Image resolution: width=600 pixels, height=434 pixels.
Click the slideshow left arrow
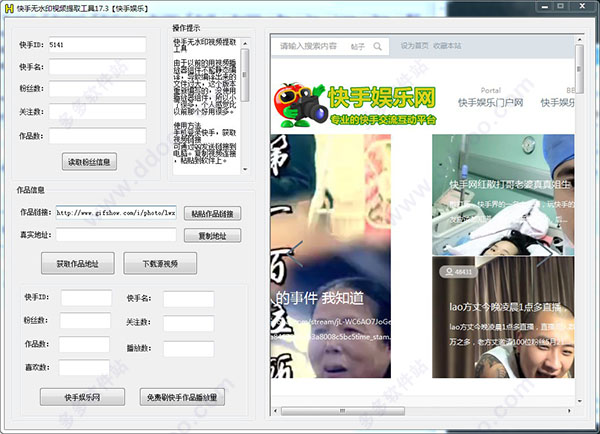pos(295,254)
